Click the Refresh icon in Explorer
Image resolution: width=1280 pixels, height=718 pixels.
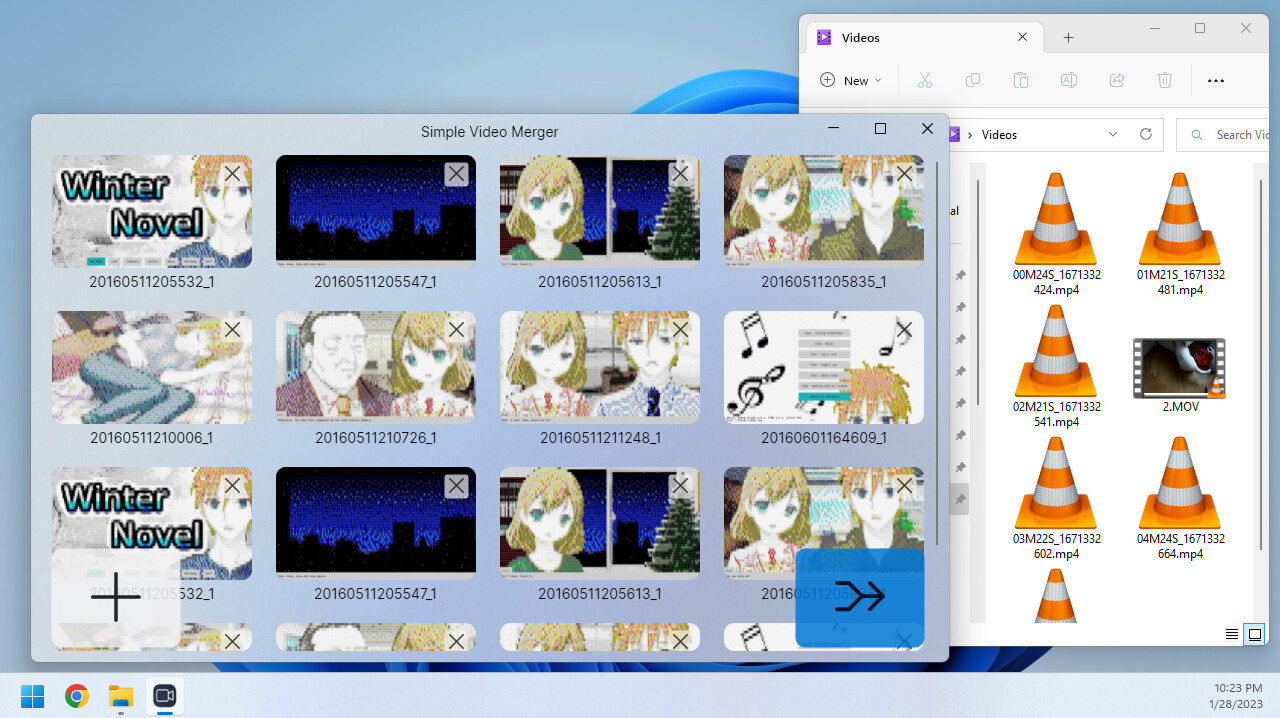[1146, 134]
